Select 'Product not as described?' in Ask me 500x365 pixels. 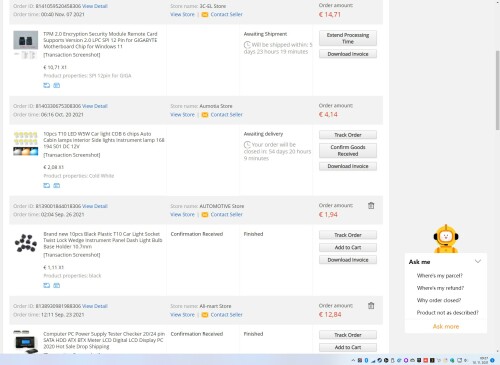coord(447,313)
